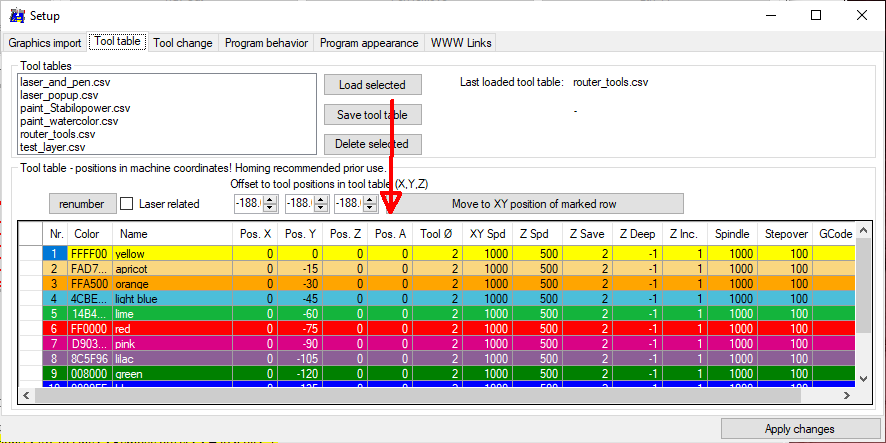Image resolution: width=886 pixels, height=443 pixels.
Task: Select laser_popup.csv from the list
Action: 59,95
